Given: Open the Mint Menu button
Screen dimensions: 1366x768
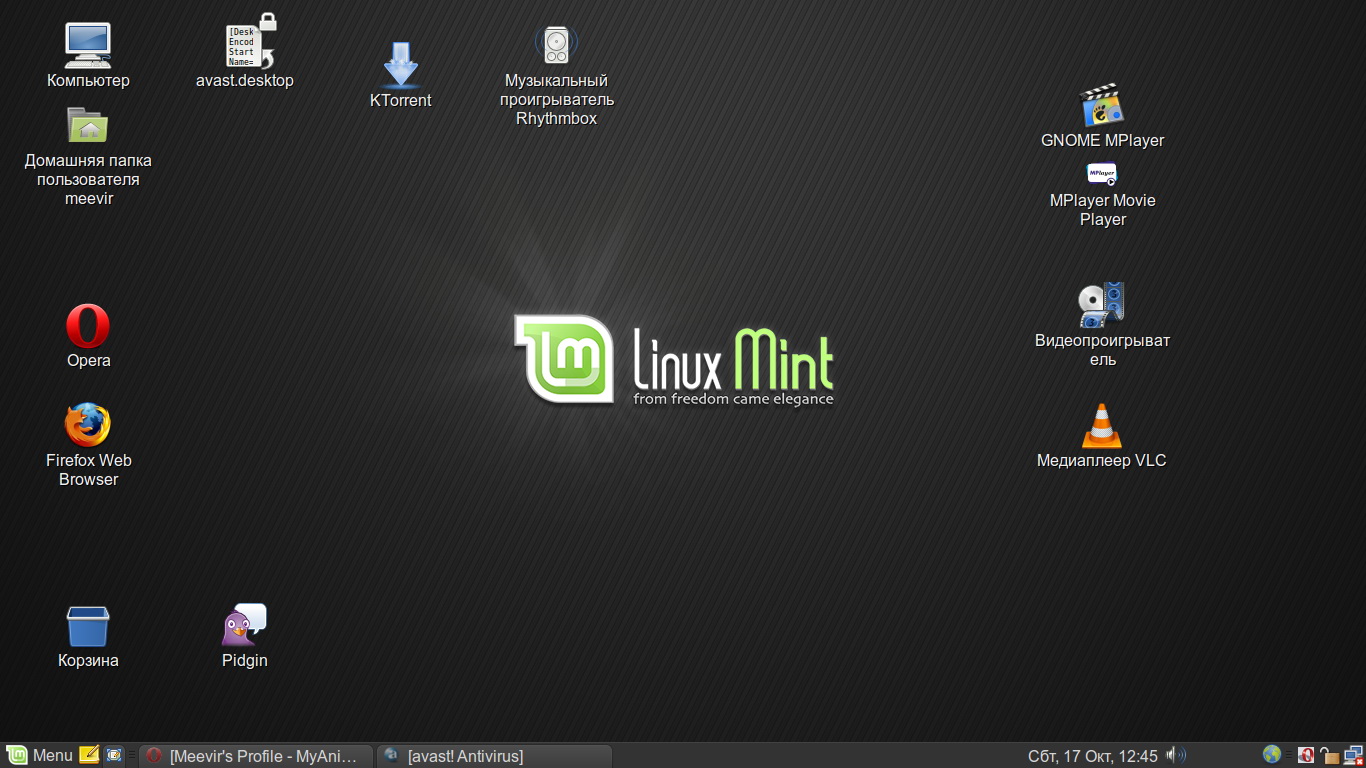Looking at the screenshot, I should pyautogui.click(x=40, y=756).
